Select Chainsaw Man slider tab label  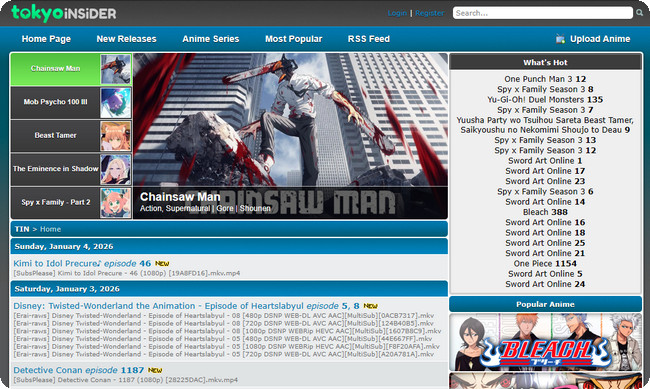tap(56, 68)
